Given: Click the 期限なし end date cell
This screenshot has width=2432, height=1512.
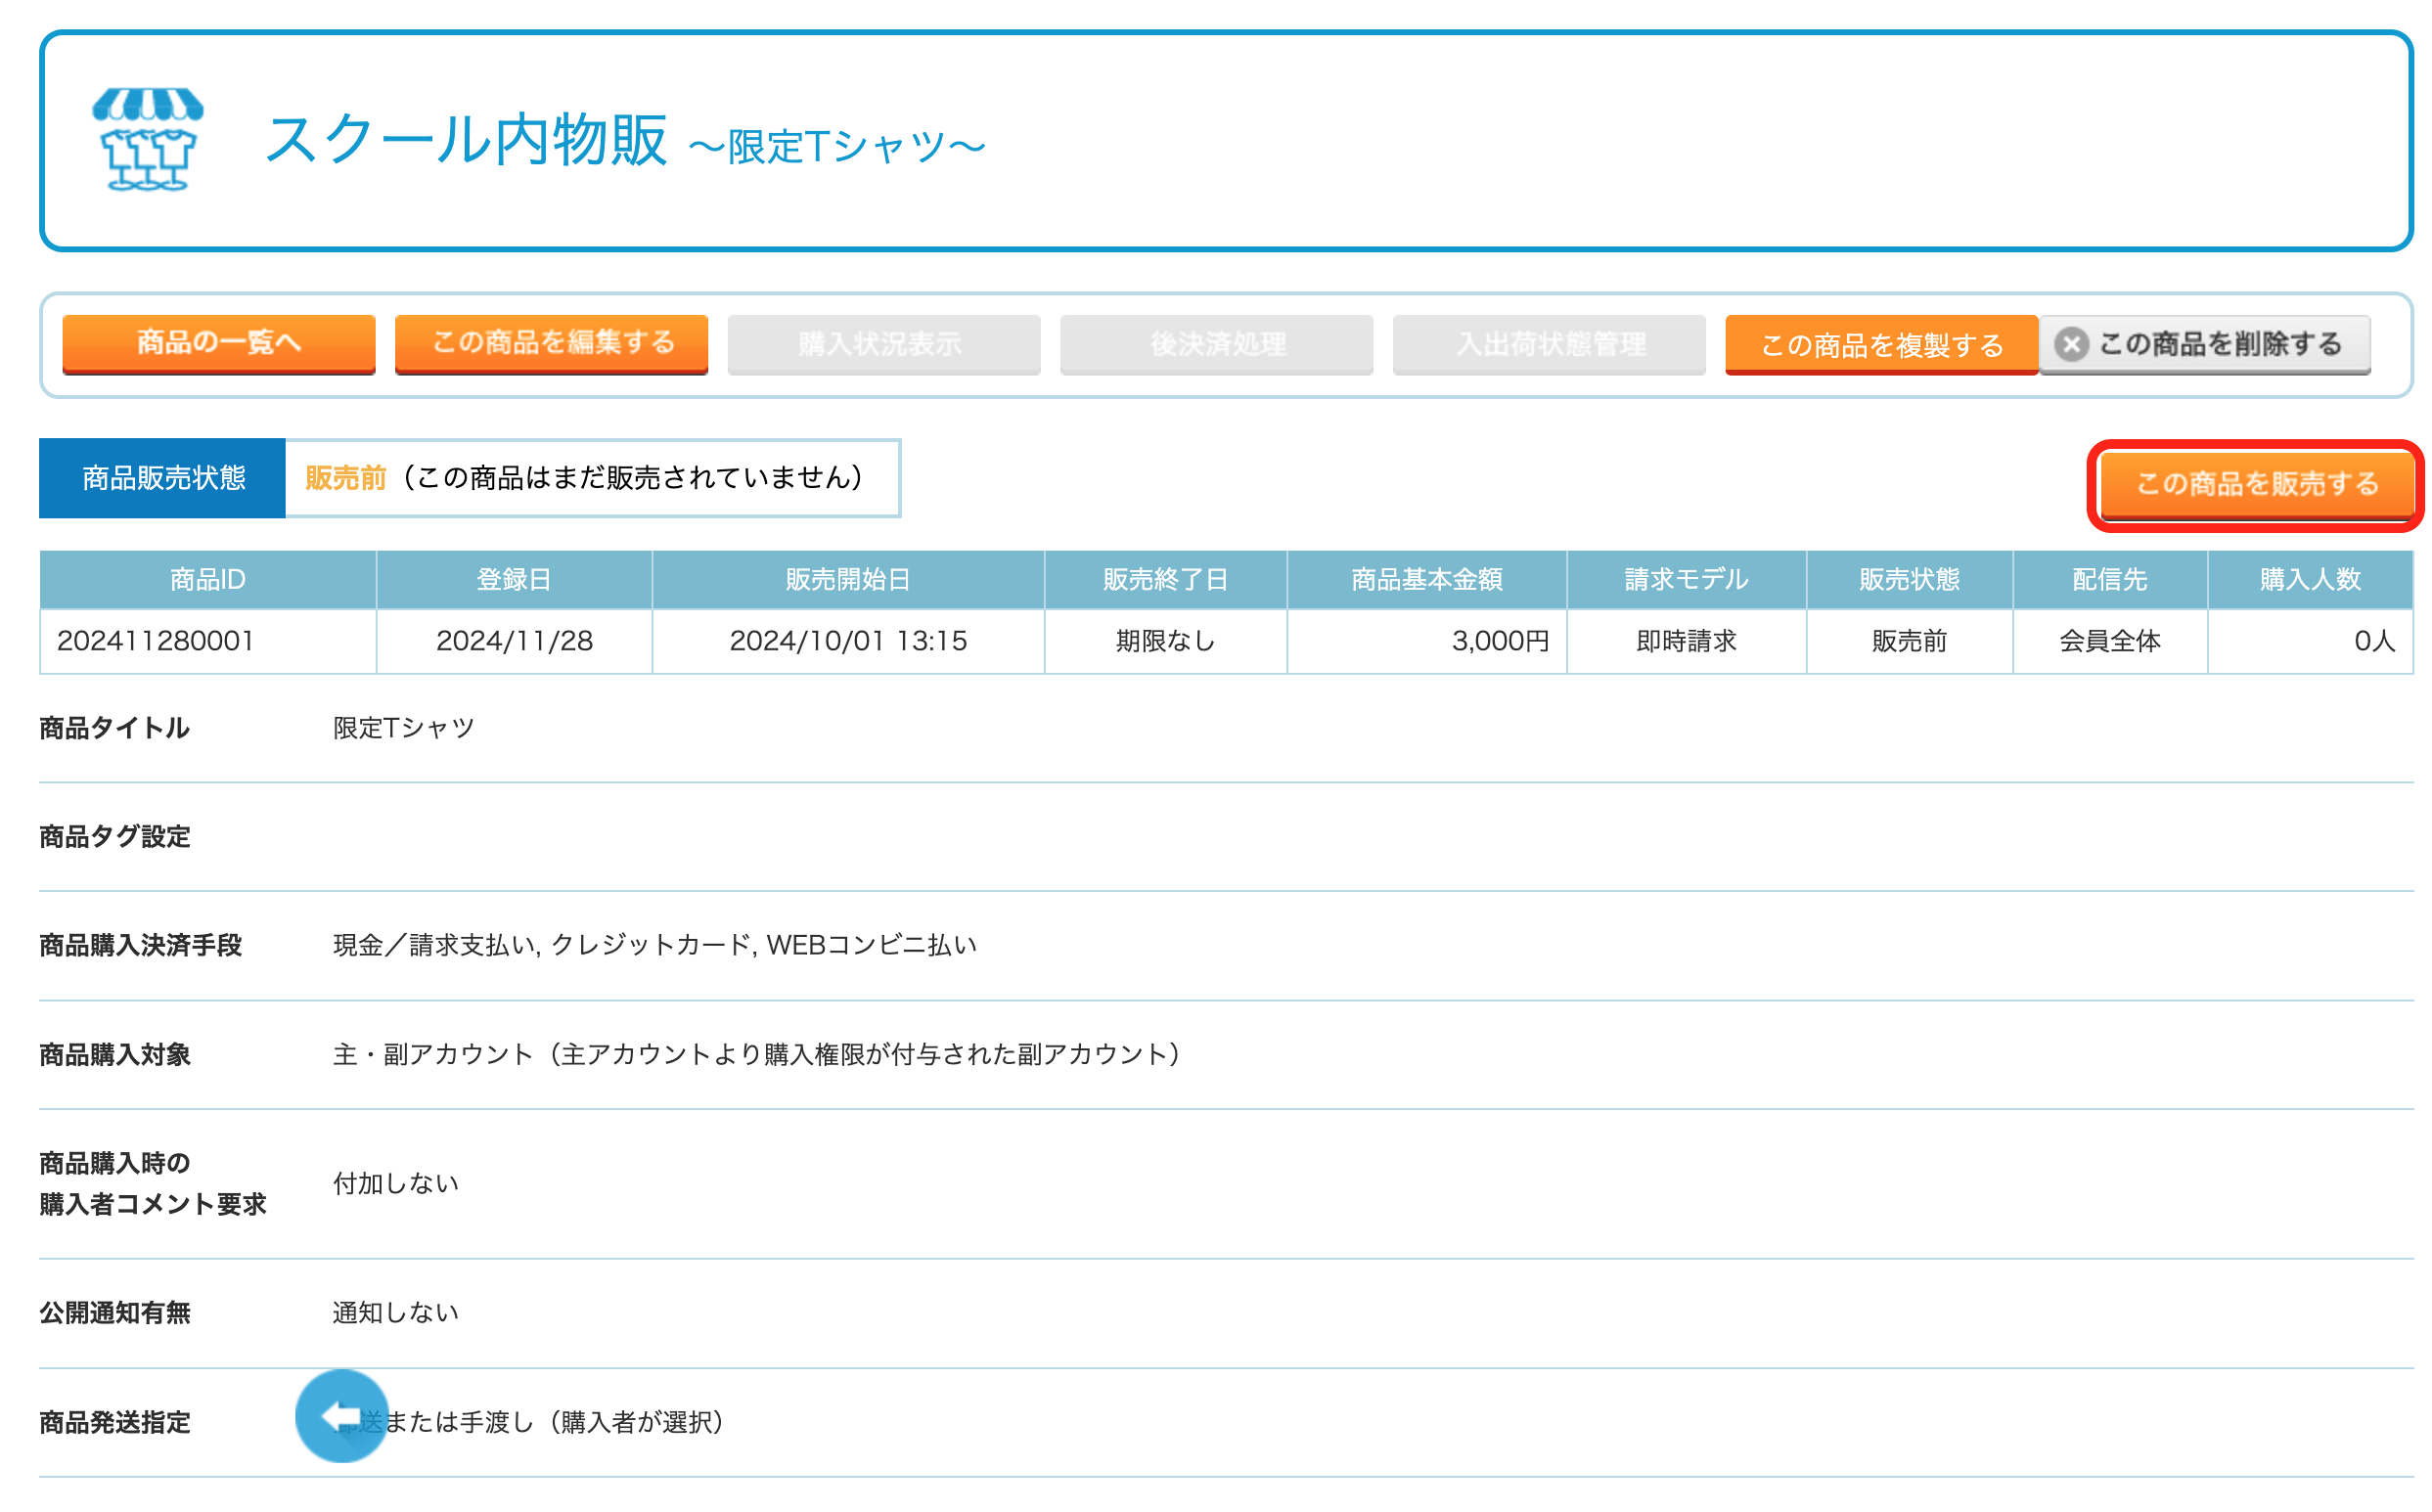Looking at the screenshot, I should pyautogui.click(x=1165, y=641).
